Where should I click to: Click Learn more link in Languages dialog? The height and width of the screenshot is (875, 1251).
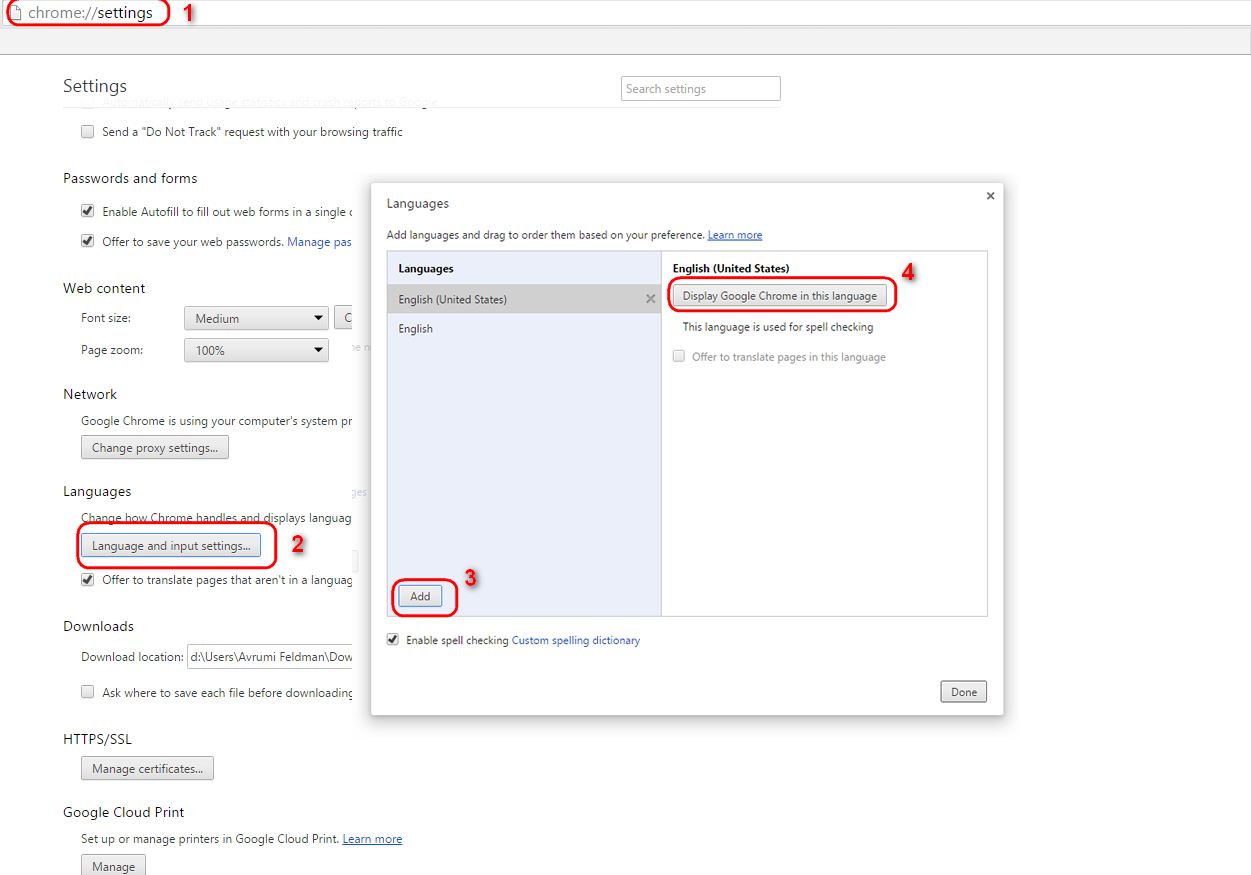pos(735,235)
